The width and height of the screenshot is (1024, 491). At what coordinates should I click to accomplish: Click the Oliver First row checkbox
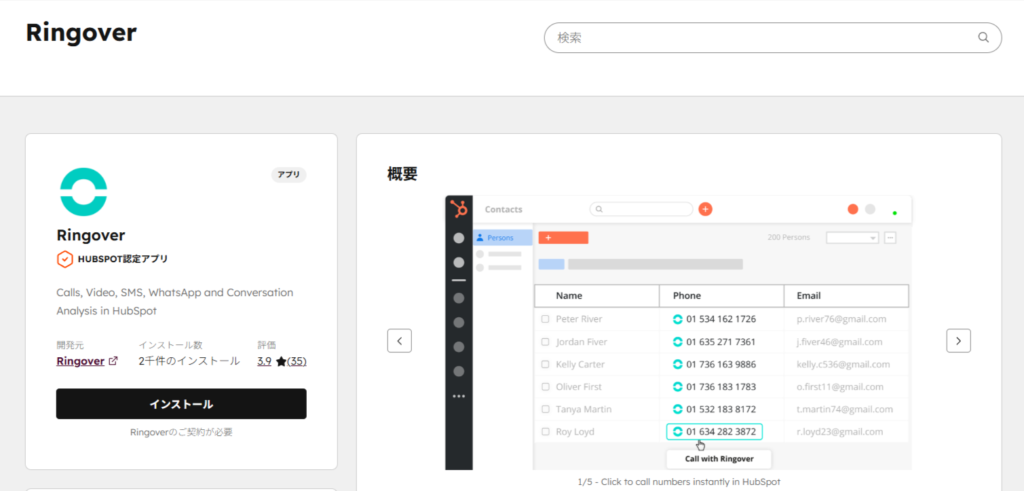click(545, 387)
